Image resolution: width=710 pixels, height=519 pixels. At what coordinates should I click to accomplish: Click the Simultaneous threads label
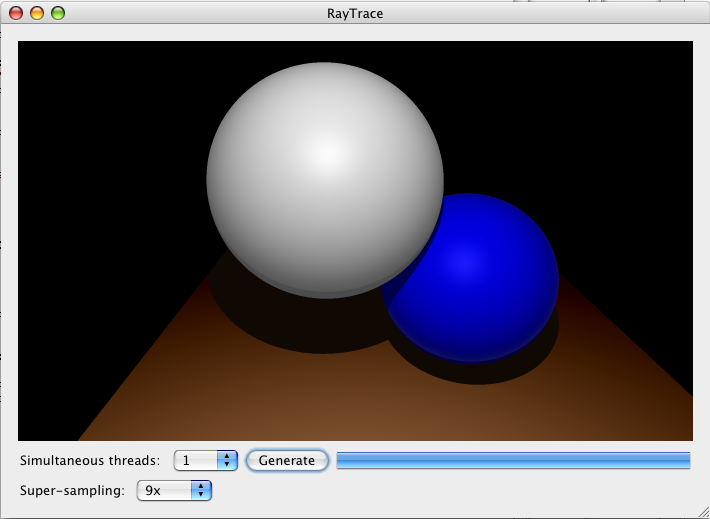pos(90,460)
